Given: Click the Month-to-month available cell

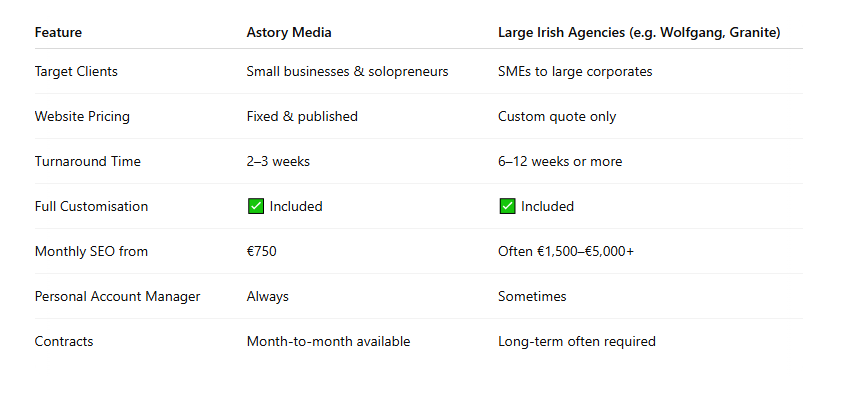Looking at the screenshot, I should pyautogui.click(x=328, y=342).
